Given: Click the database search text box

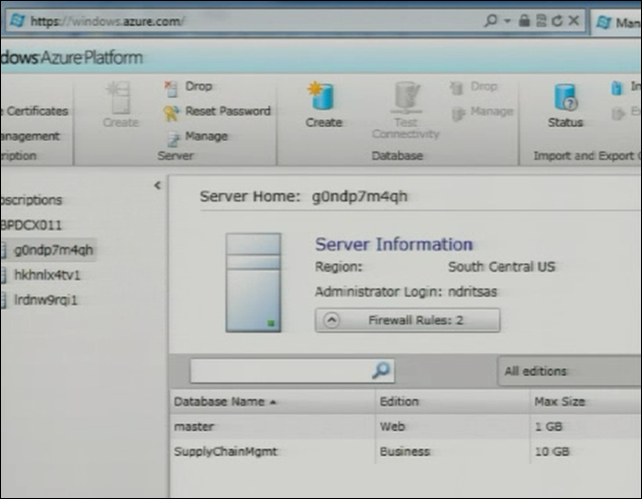Looking at the screenshot, I should tap(280, 371).
